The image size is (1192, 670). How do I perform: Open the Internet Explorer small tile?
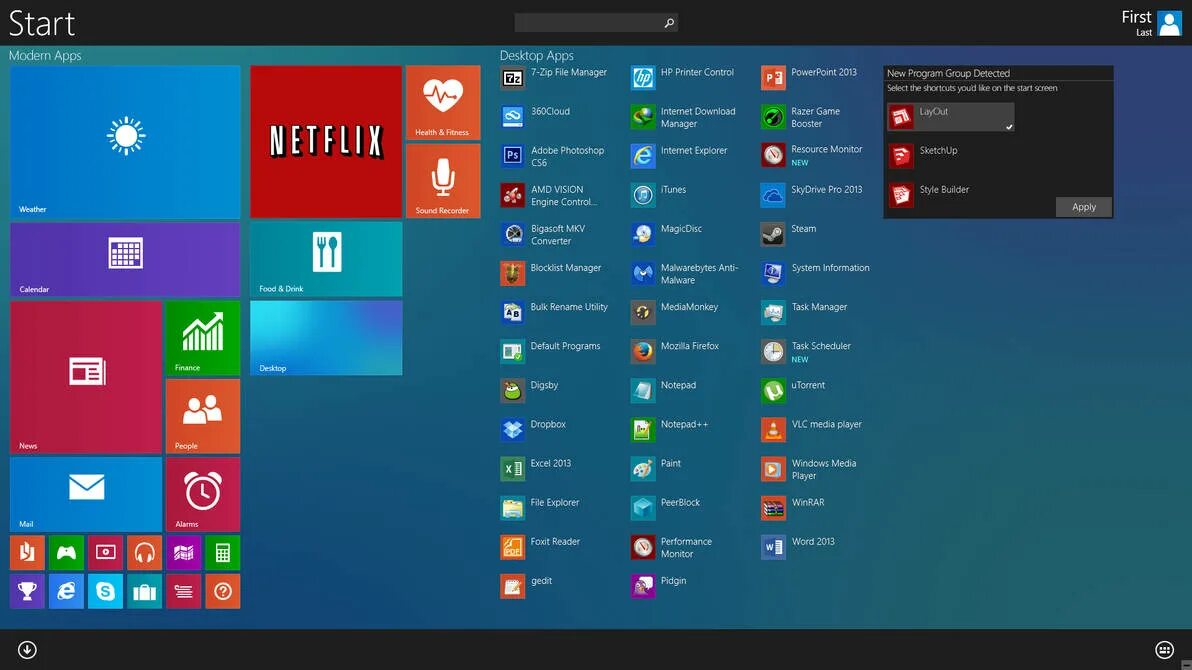(66, 592)
